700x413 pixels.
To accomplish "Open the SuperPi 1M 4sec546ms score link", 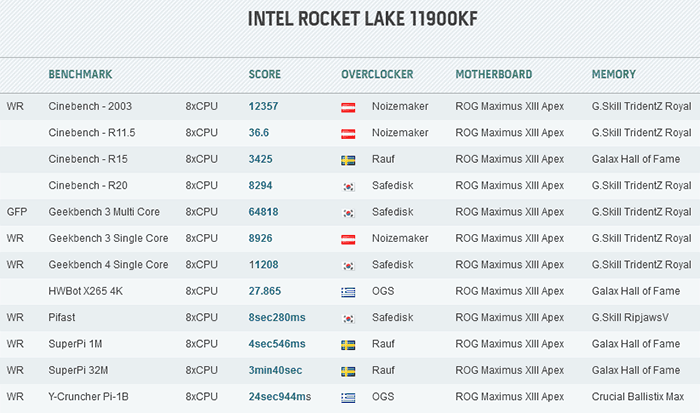I will click(277, 344).
